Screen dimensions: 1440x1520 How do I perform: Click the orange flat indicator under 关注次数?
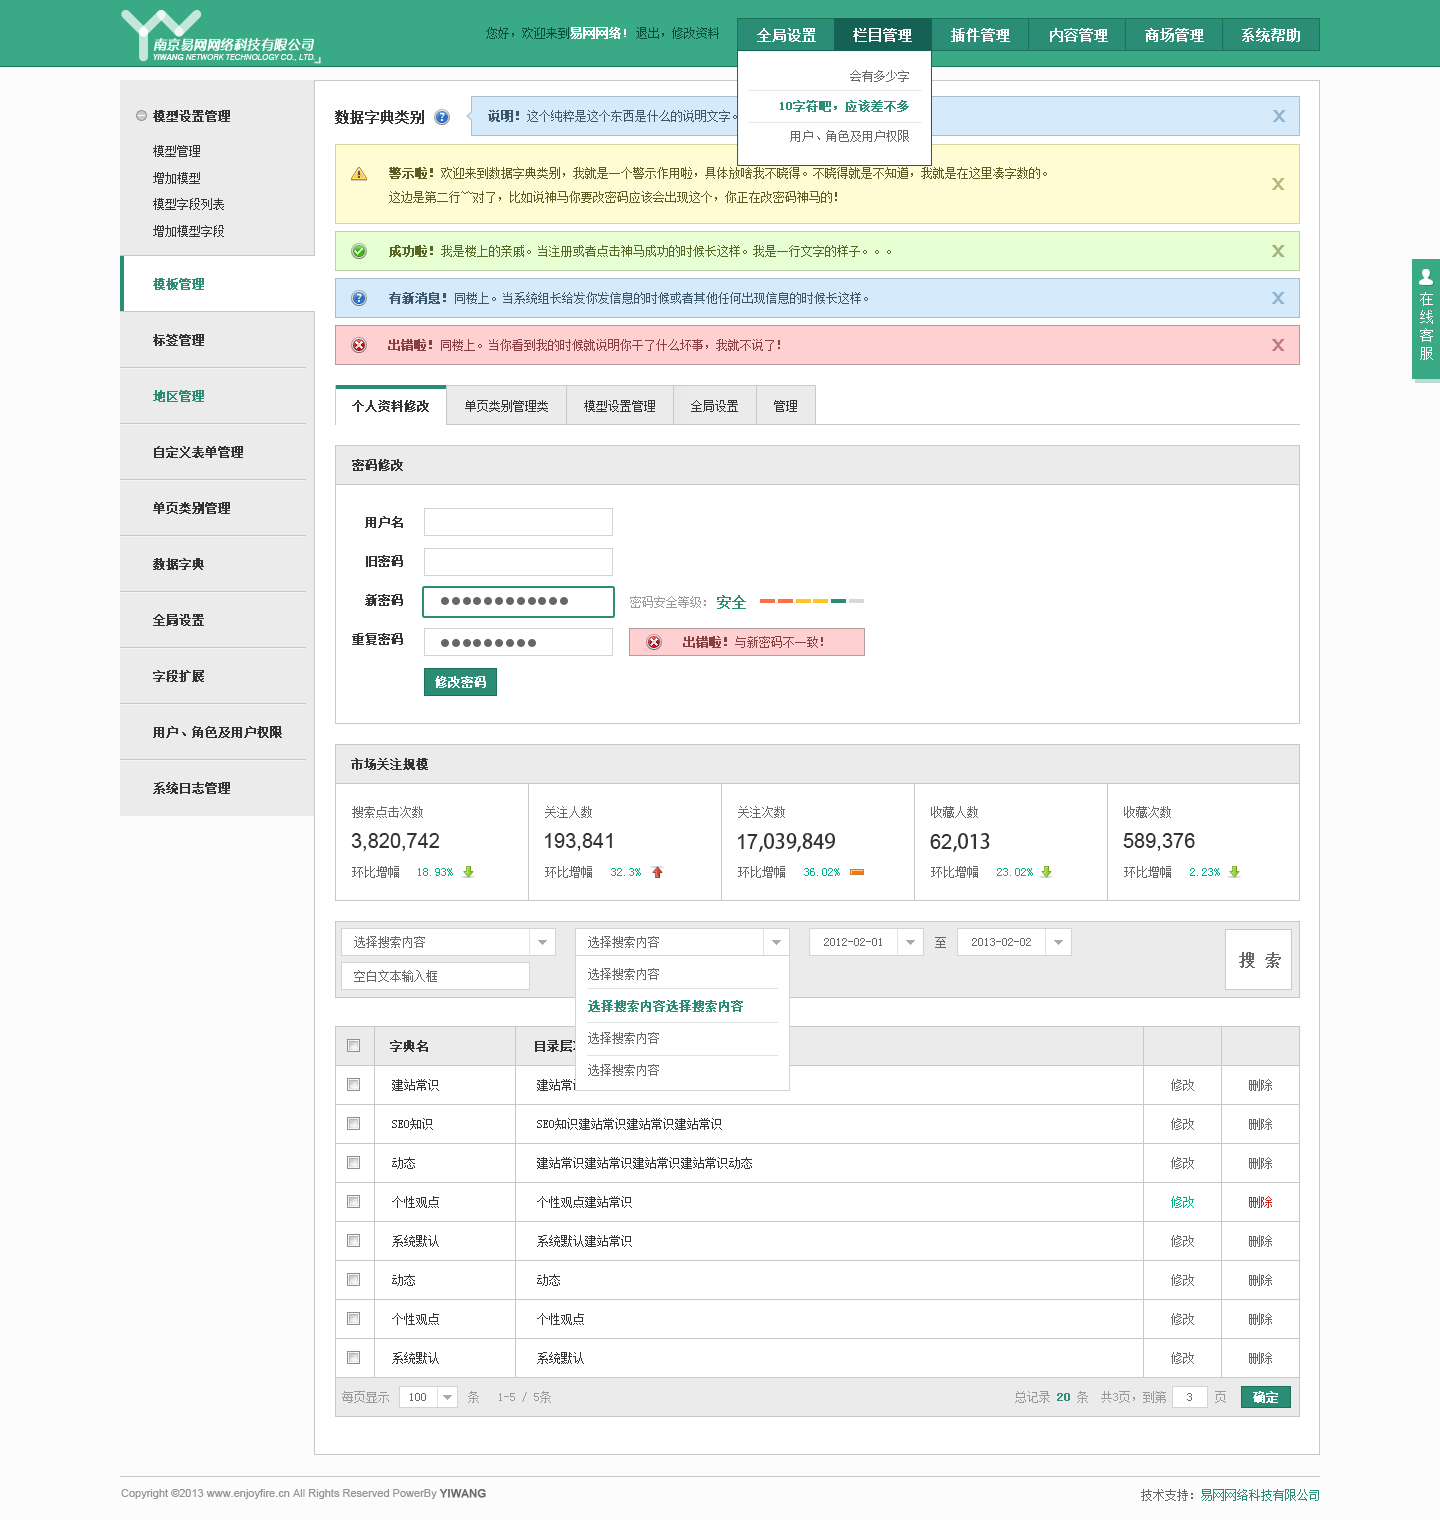coord(857,872)
